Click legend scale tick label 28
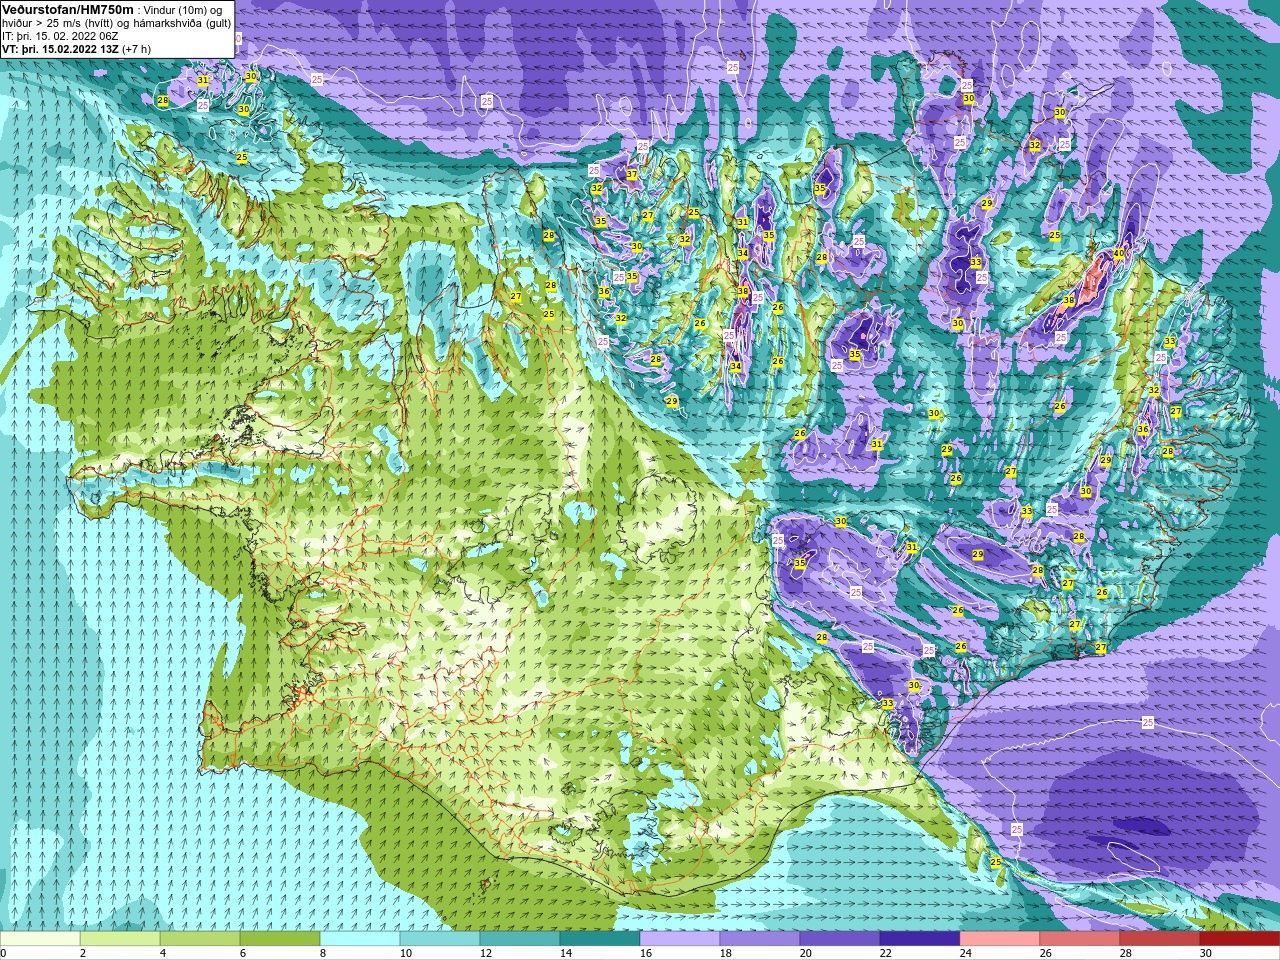 point(1126,953)
